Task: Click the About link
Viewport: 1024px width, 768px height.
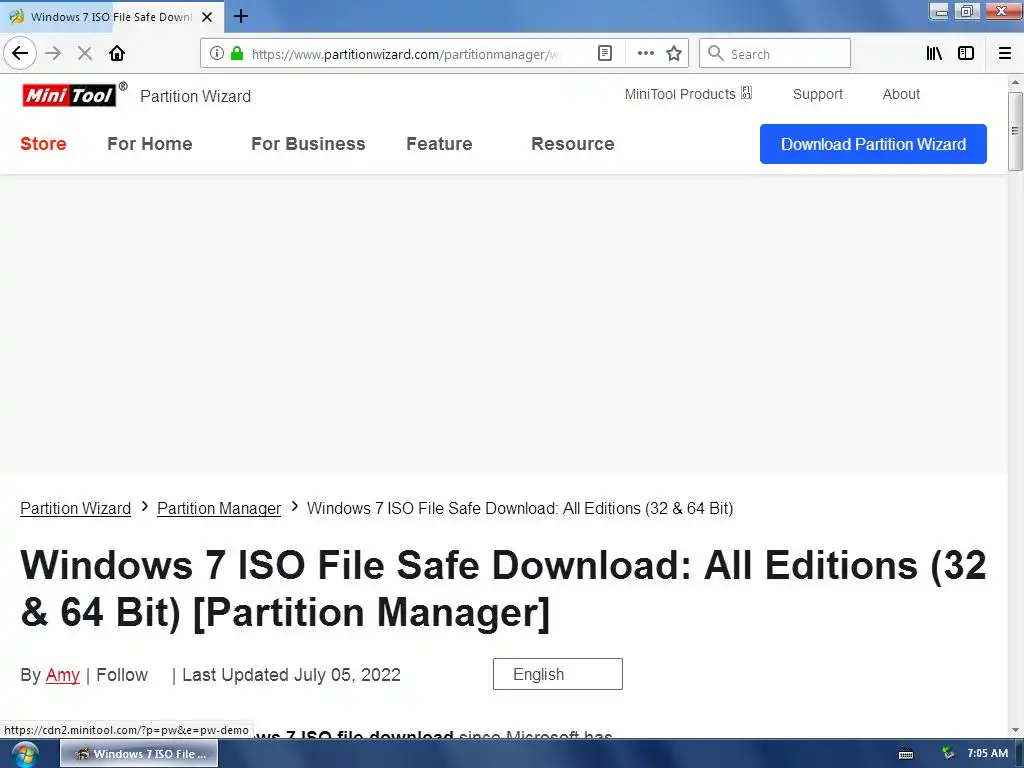Action: [x=901, y=94]
